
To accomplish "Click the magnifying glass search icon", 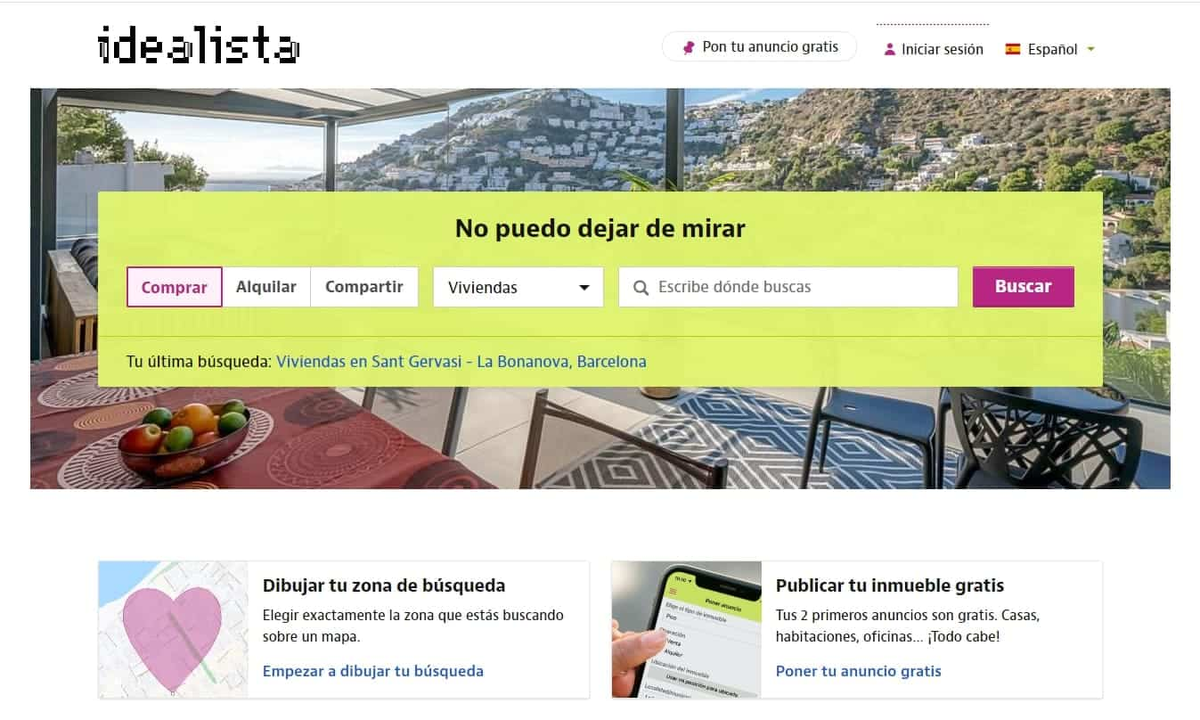I will pyautogui.click(x=641, y=288).
